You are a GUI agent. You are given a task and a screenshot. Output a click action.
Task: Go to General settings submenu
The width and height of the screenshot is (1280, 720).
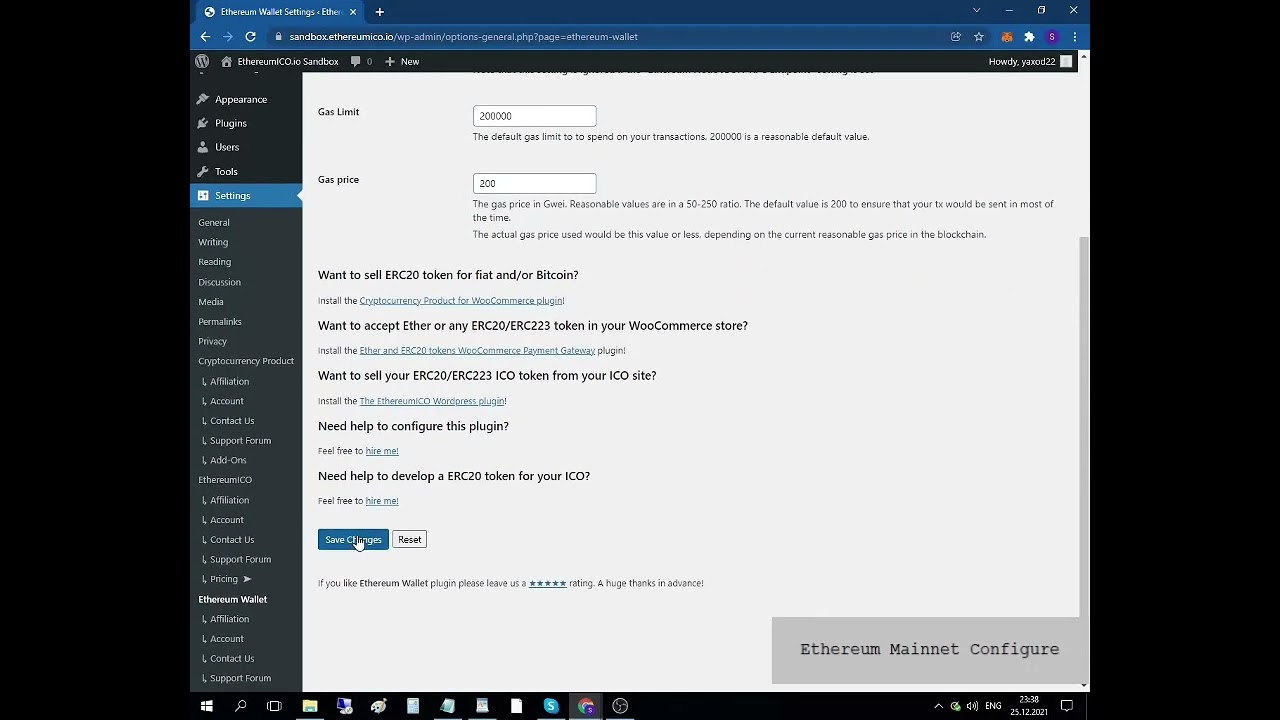click(214, 222)
